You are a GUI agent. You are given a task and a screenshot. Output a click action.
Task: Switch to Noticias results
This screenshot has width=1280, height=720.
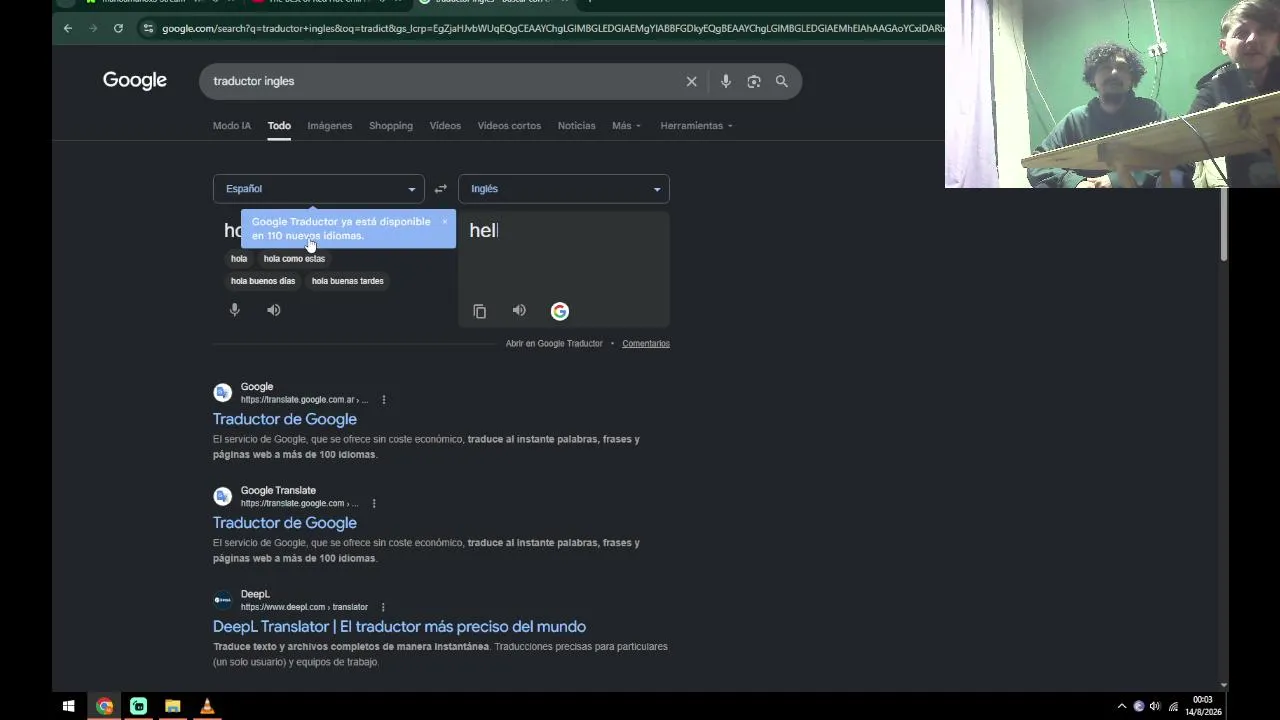576,126
